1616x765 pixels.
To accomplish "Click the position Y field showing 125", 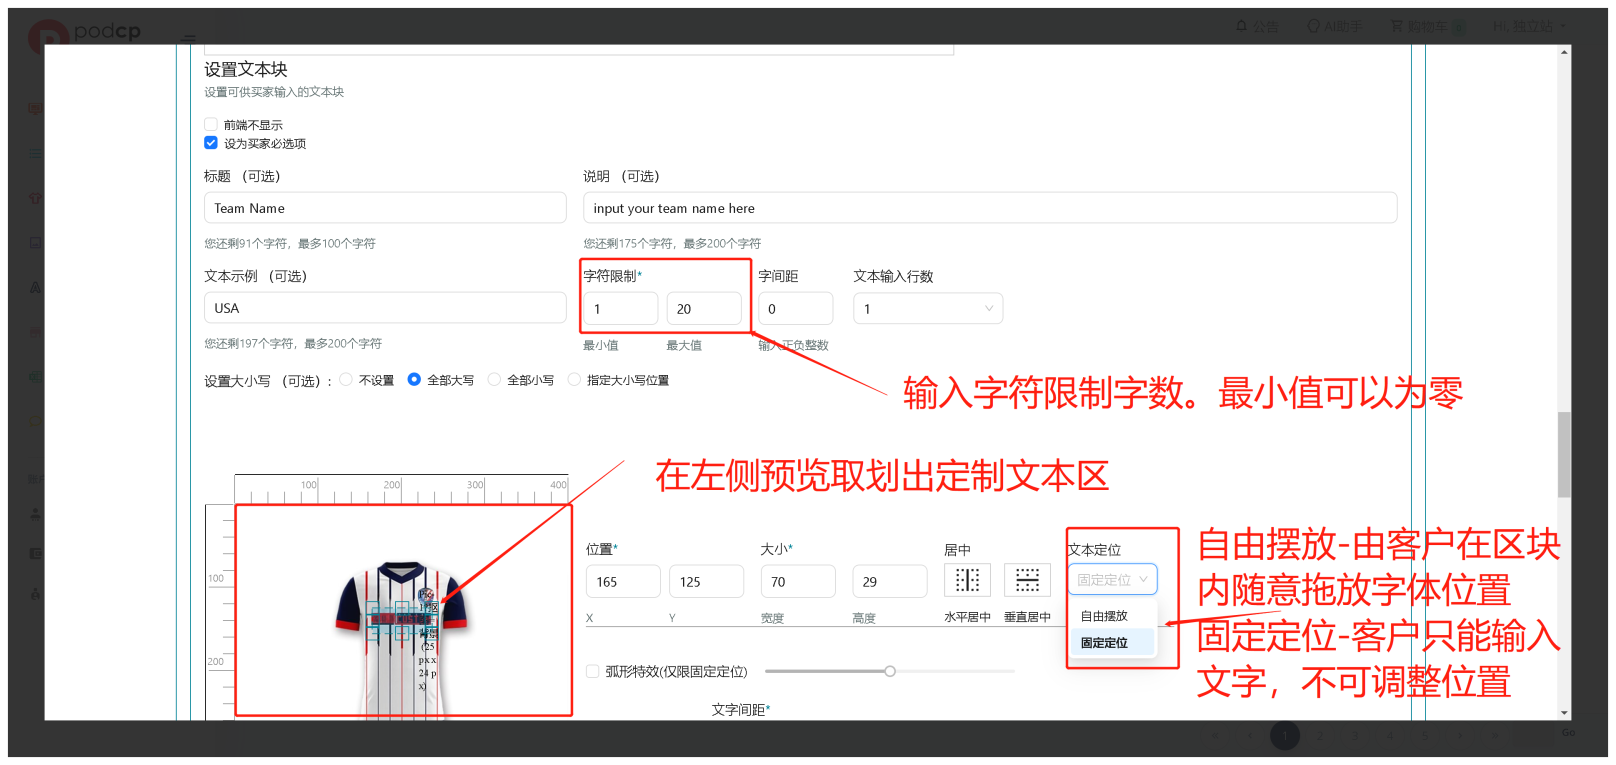I will point(706,581).
